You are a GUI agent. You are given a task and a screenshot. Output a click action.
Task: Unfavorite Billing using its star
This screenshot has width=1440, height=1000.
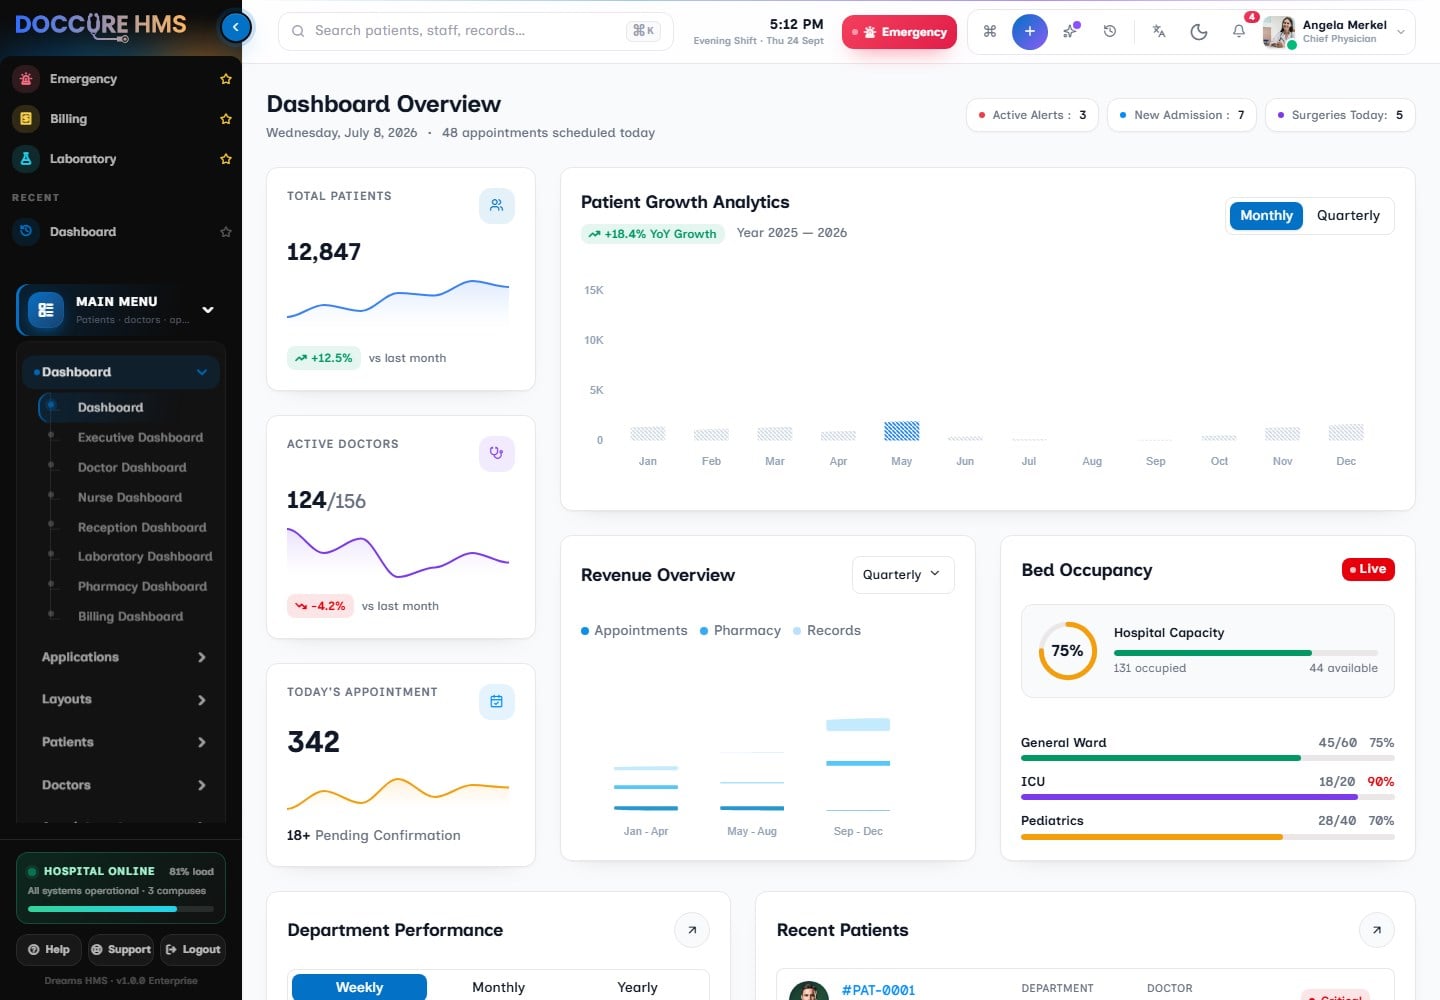pyautogui.click(x=226, y=119)
